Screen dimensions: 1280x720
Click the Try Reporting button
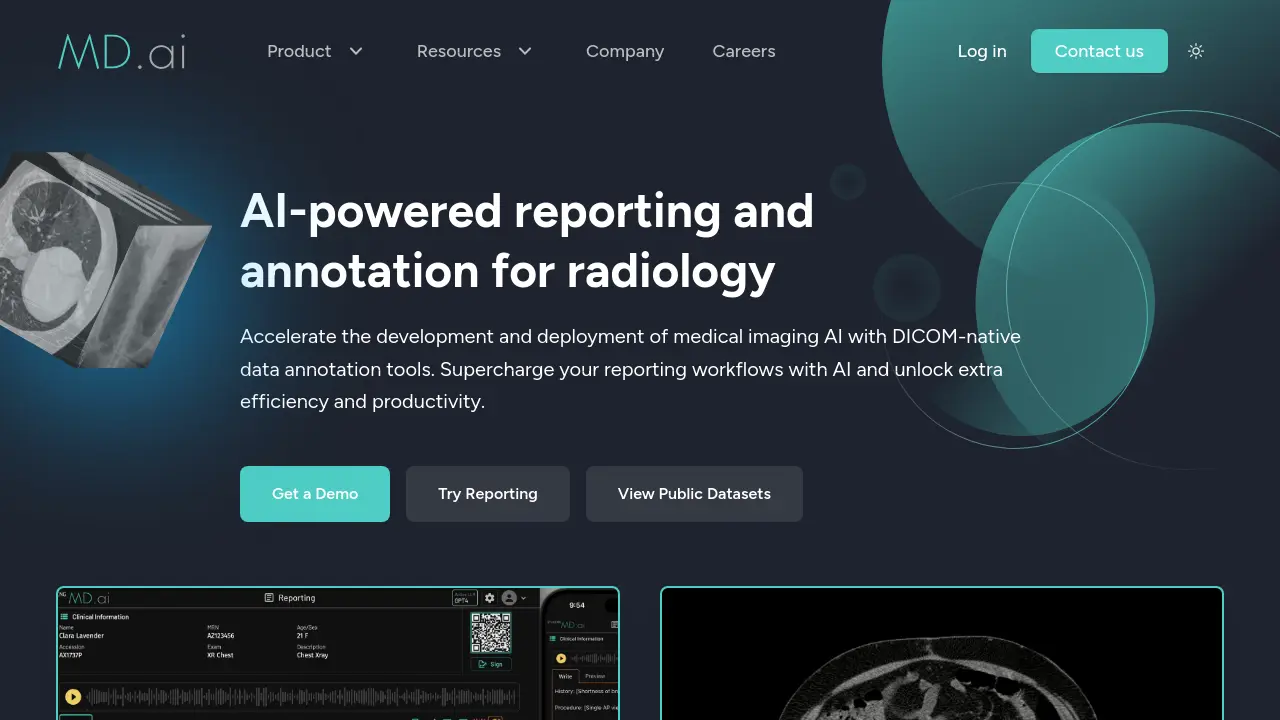[x=488, y=494]
